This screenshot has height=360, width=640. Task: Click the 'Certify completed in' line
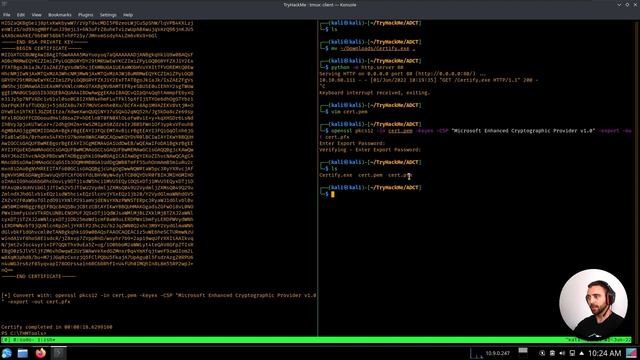57,327
